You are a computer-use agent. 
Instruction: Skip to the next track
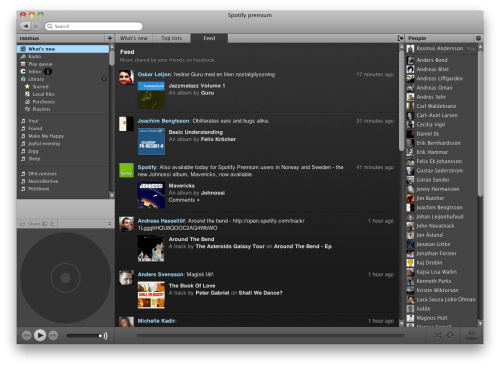53,335
